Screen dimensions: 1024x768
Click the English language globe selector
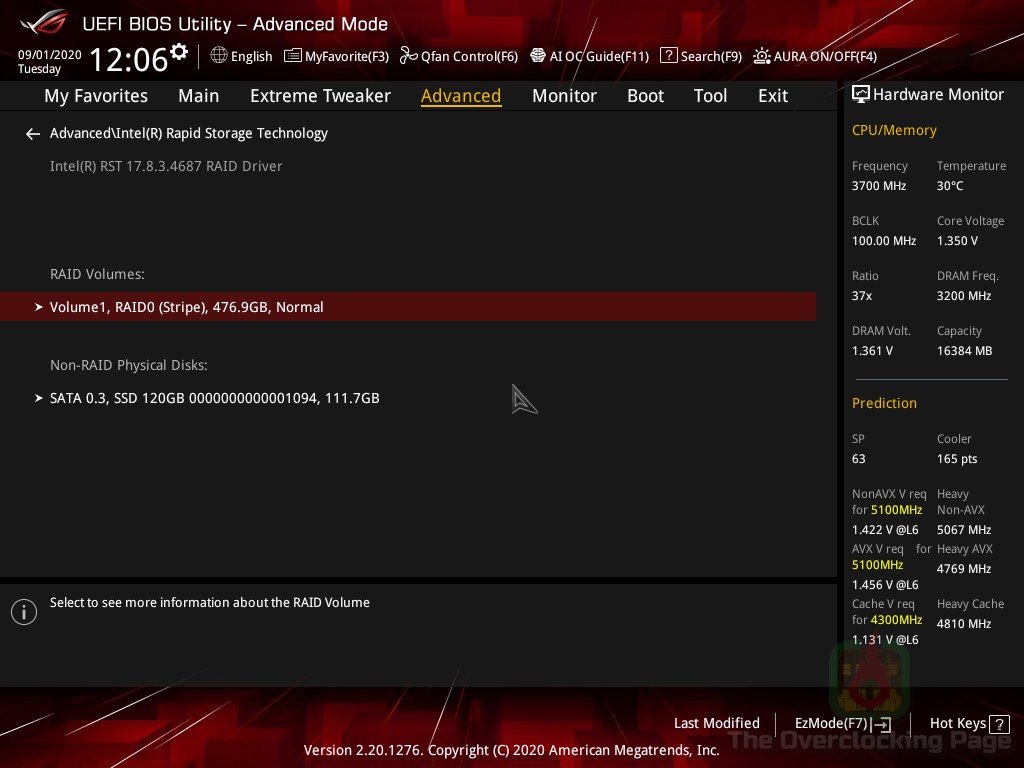tap(240, 56)
